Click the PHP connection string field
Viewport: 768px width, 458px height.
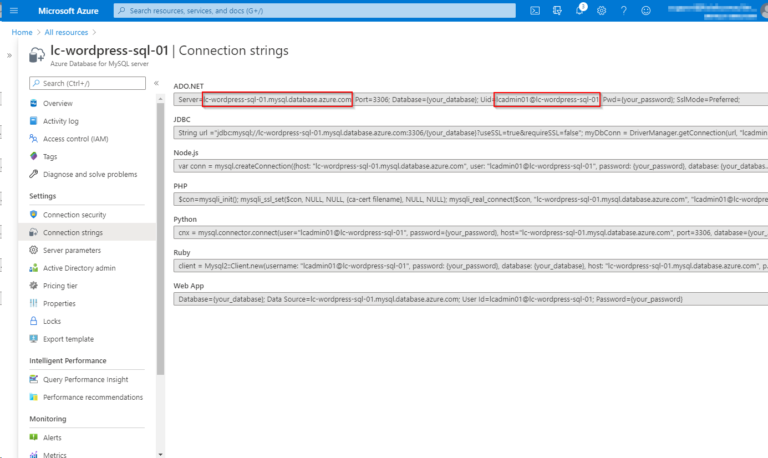pyautogui.click(x=471, y=199)
